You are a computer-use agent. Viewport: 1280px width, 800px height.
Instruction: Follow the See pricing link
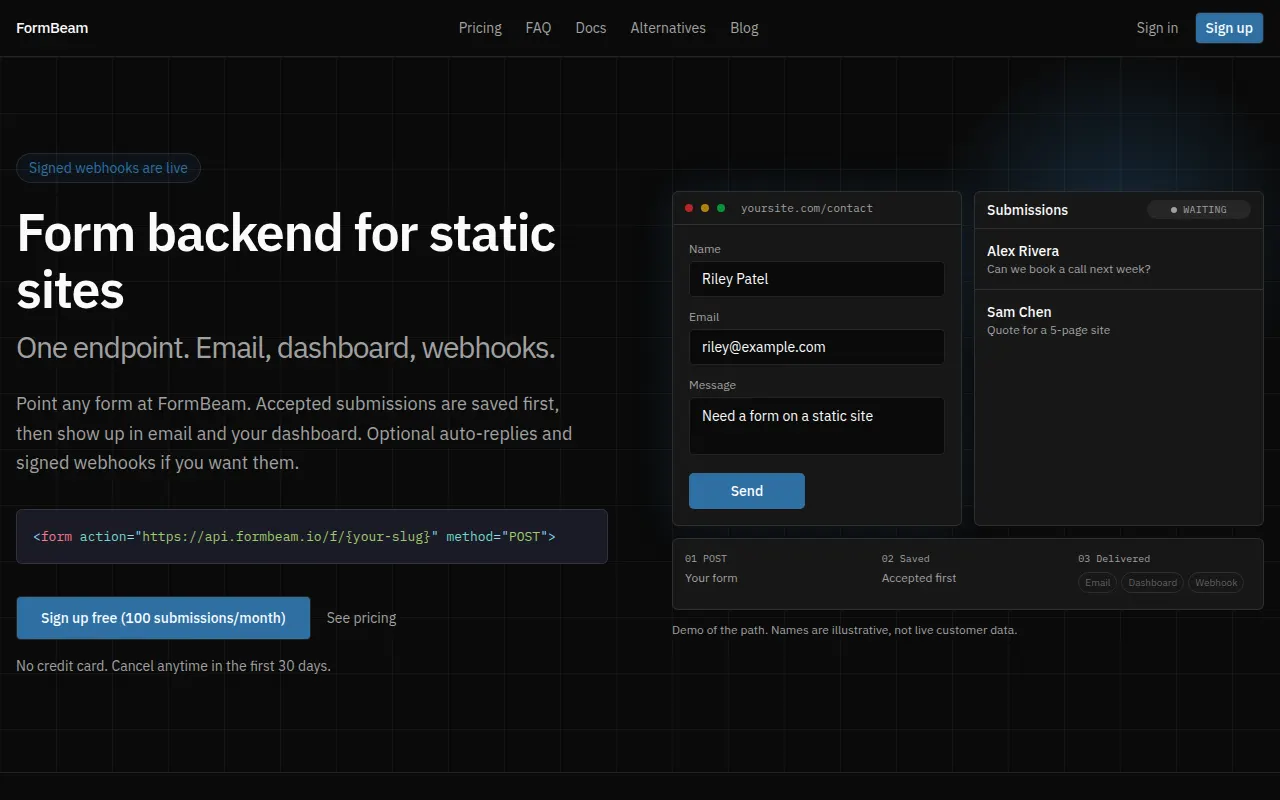tap(361, 618)
